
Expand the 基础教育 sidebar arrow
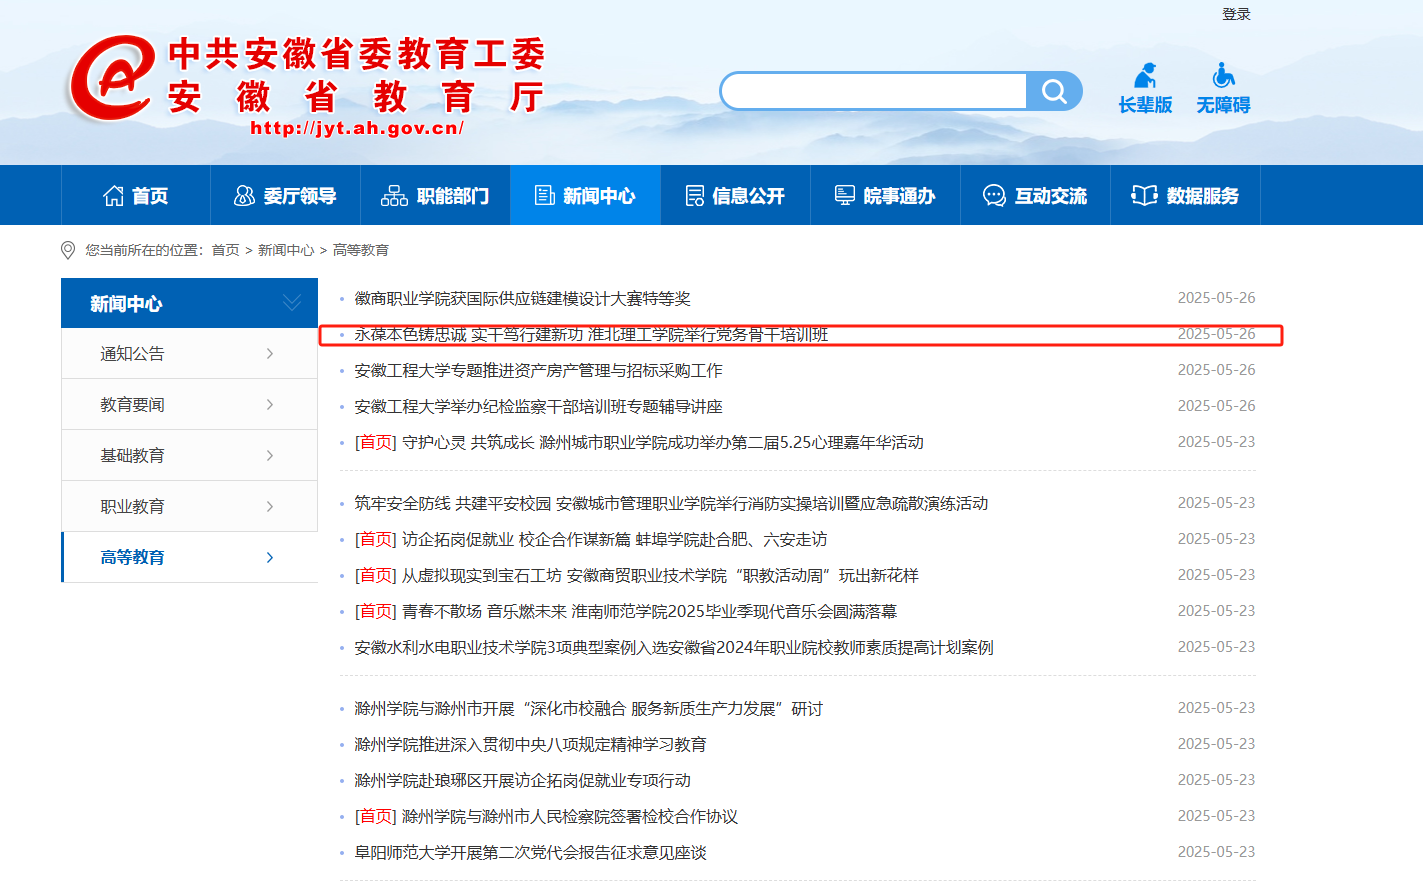coord(270,456)
